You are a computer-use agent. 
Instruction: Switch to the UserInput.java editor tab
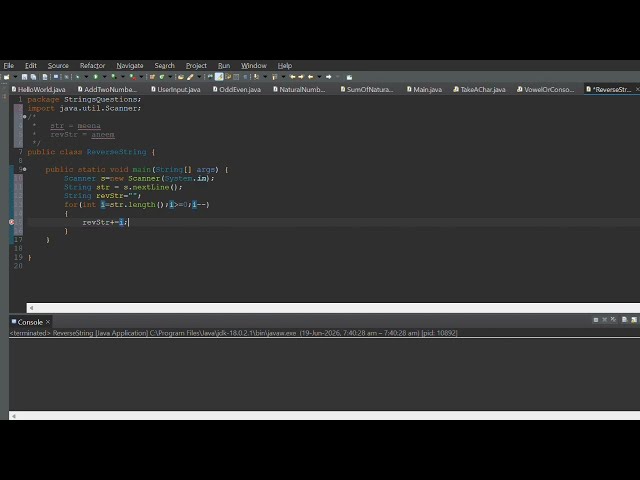tap(176, 89)
